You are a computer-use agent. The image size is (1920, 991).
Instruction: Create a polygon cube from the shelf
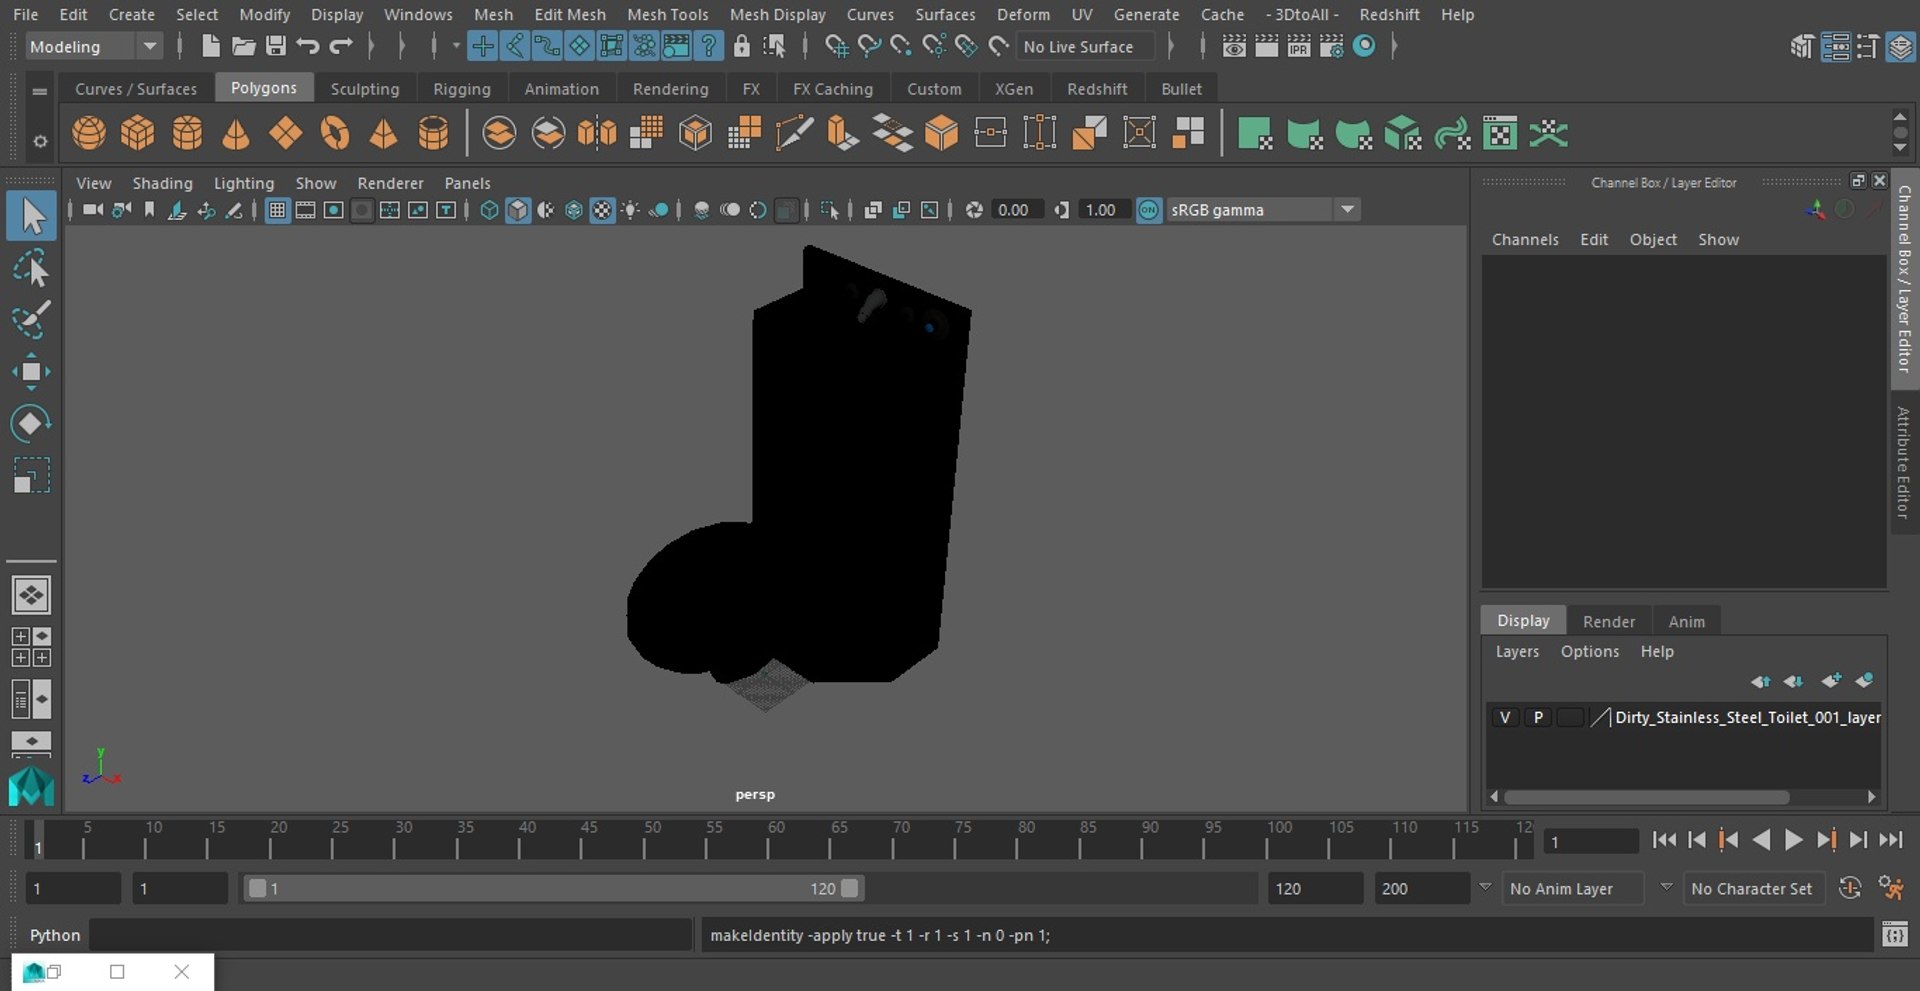point(138,133)
